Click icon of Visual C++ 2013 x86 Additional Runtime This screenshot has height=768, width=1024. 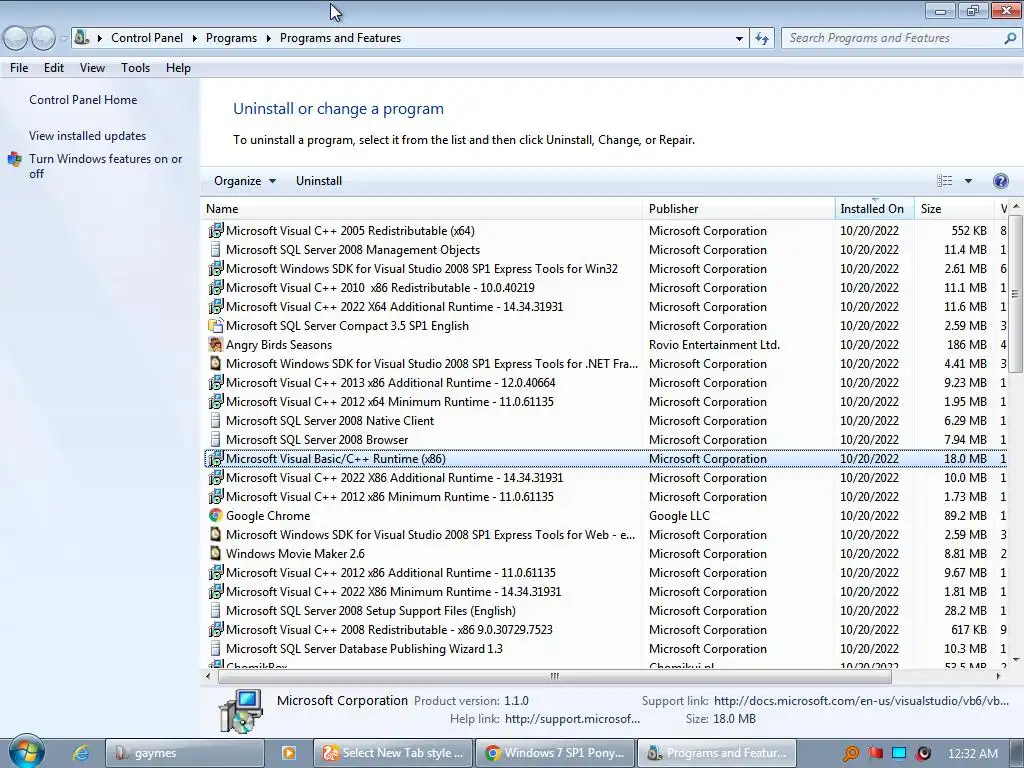216,383
